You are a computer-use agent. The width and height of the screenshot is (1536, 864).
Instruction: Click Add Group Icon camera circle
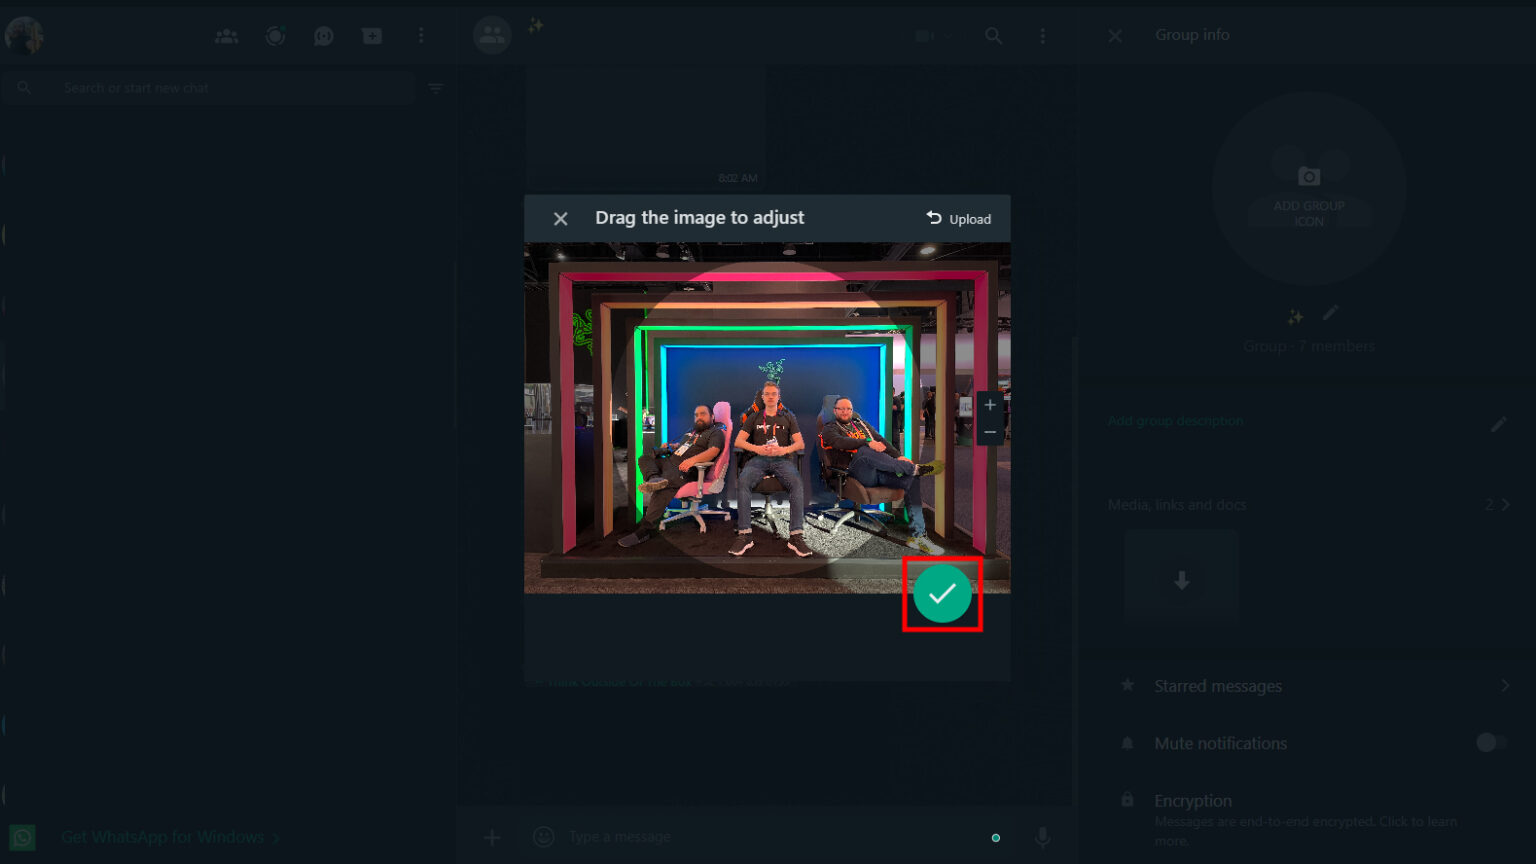pyautogui.click(x=1309, y=189)
